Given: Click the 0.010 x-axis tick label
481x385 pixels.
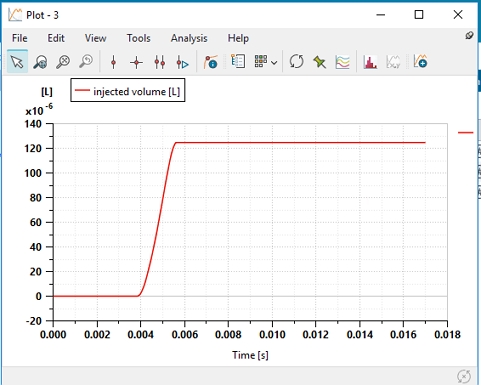Looking at the screenshot, I should click(x=272, y=334).
